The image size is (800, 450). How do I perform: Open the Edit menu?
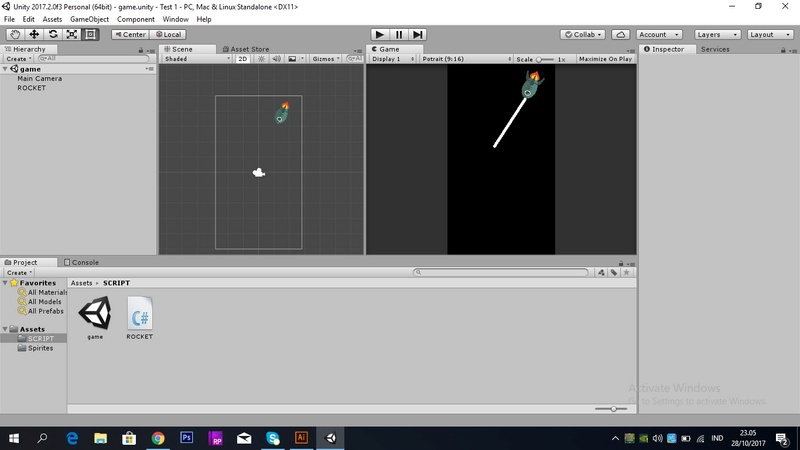[29, 19]
